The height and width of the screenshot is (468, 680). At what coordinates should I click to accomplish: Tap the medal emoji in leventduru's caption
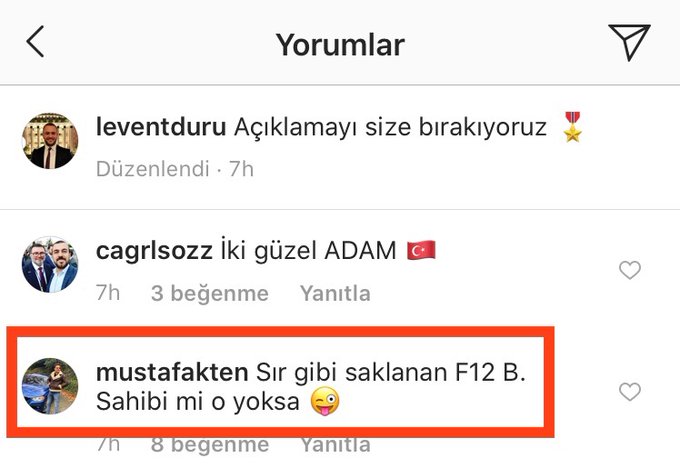click(572, 127)
